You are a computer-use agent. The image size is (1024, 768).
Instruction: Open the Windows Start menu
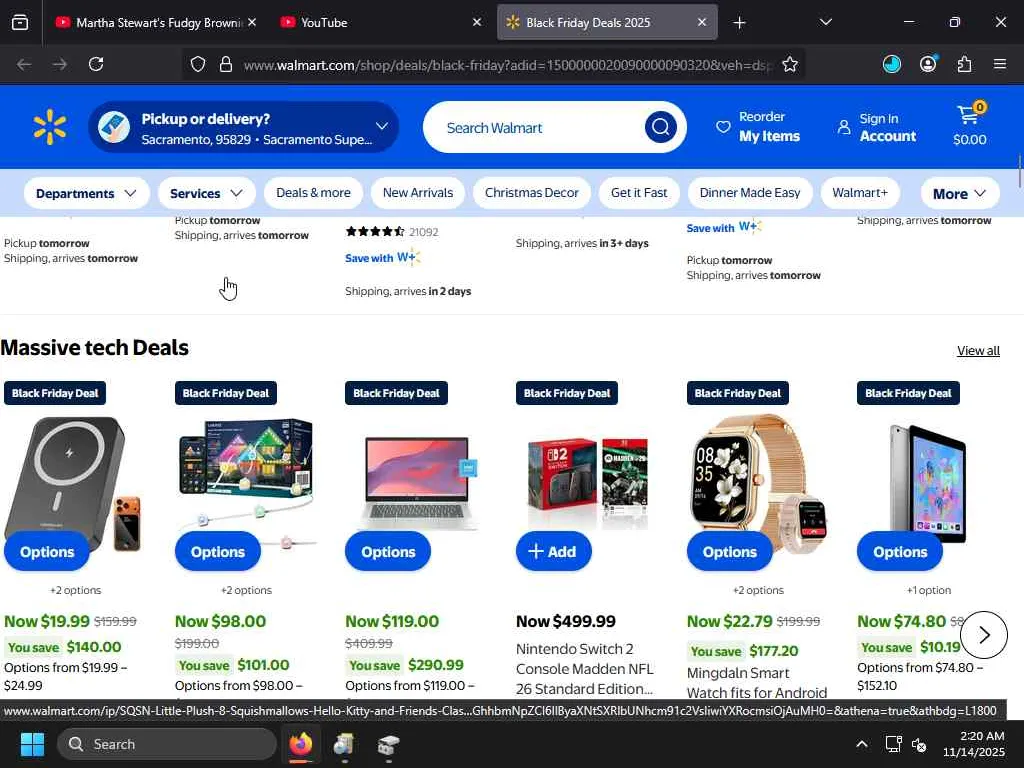tap(32, 744)
